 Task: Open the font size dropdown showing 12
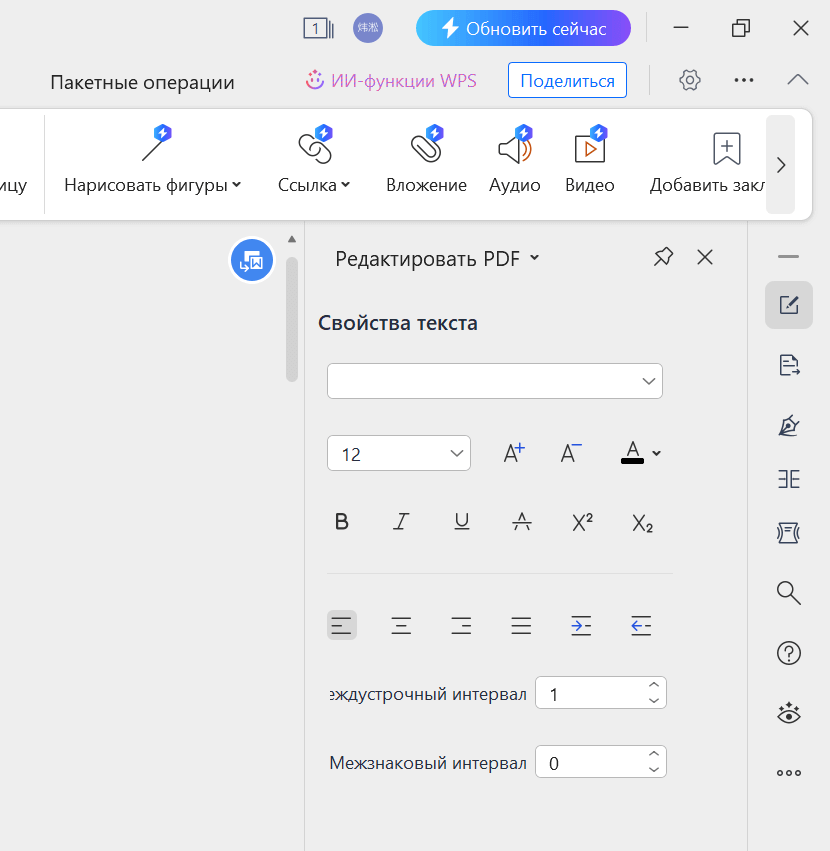[x=398, y=452]
